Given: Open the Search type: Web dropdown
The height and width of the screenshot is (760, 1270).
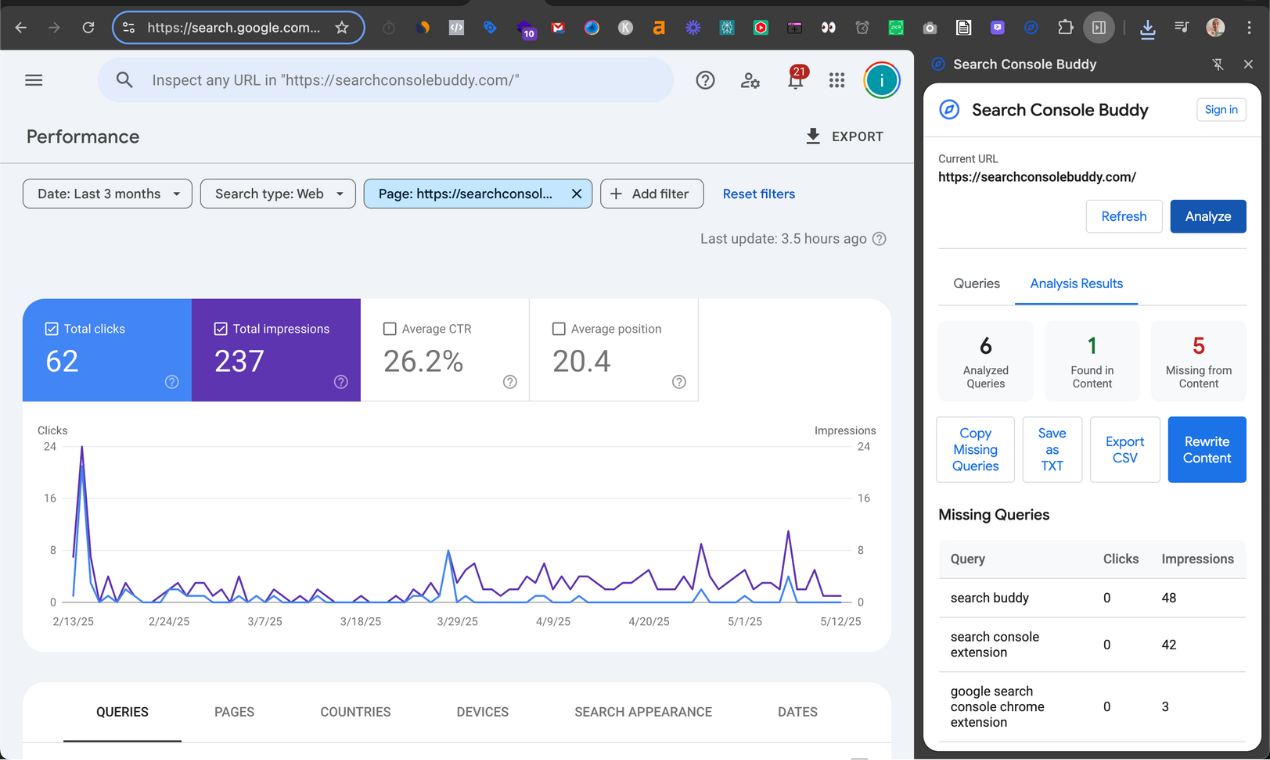Looking at the screenshot, I should [278, 194].
